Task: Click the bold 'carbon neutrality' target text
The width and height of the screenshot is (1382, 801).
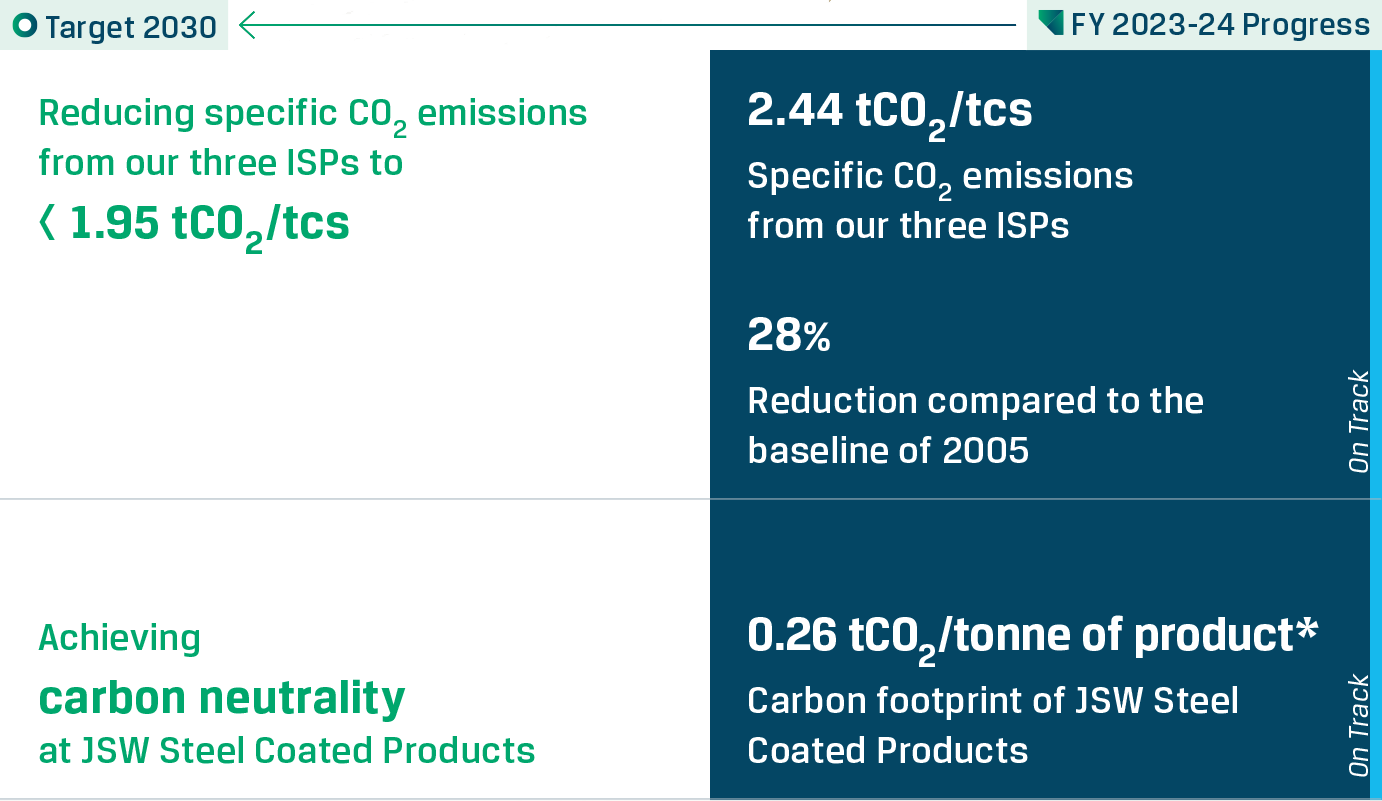Action: [x=222, y=697]
